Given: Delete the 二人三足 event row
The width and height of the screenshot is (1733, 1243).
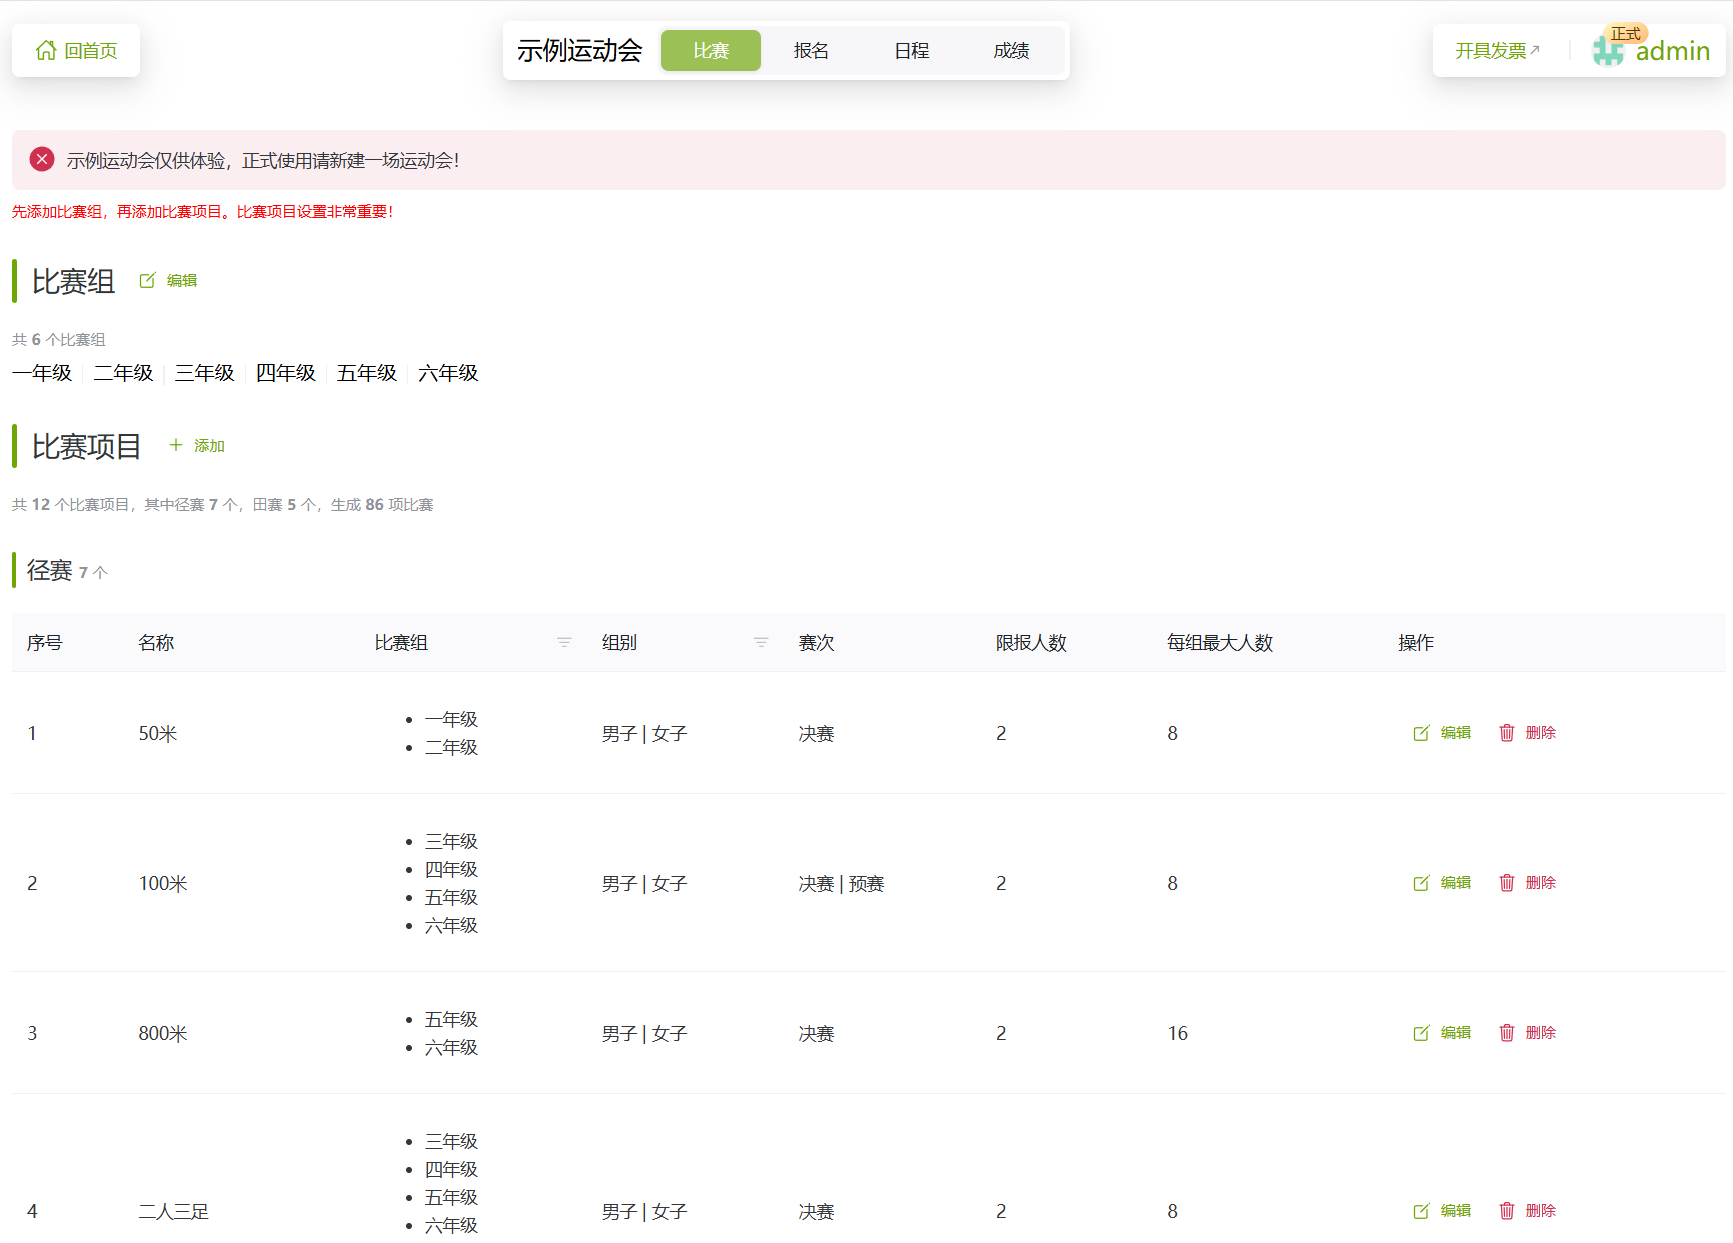Looking at the screenshot, I should [x=1527, y=1211].
